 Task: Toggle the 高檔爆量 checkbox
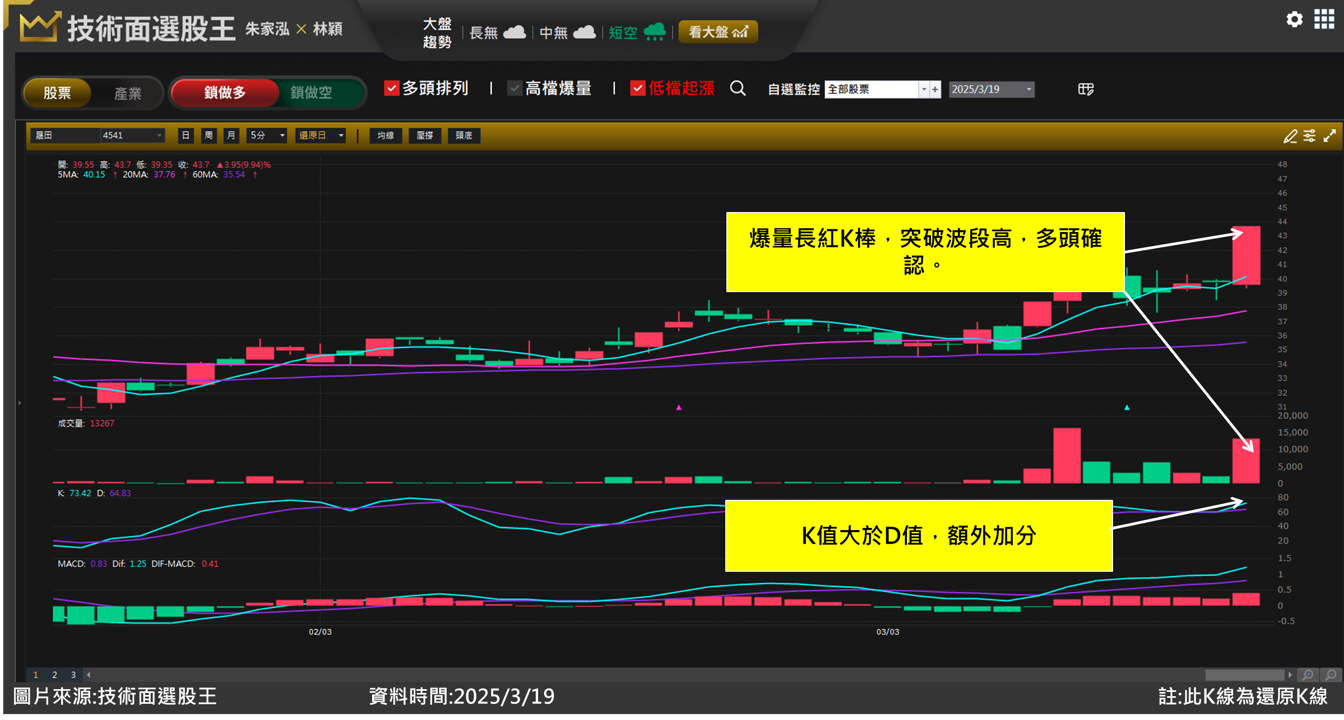514,88
